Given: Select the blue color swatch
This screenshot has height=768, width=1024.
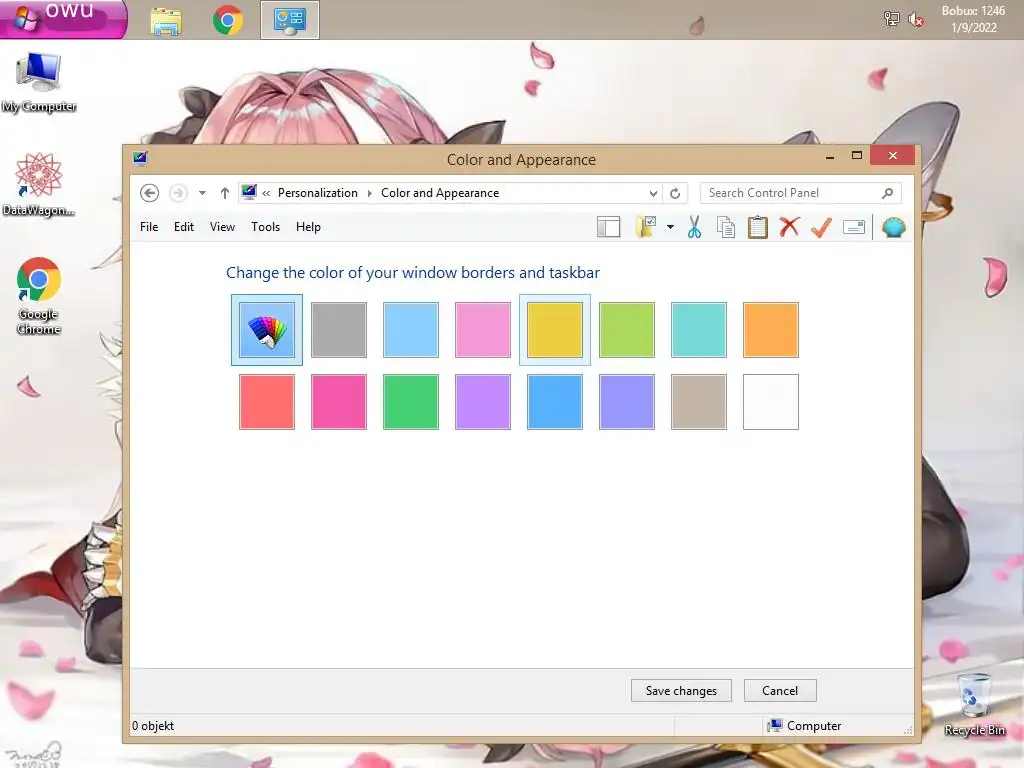Looking at the screenshot, I should (x=554, y=402).
